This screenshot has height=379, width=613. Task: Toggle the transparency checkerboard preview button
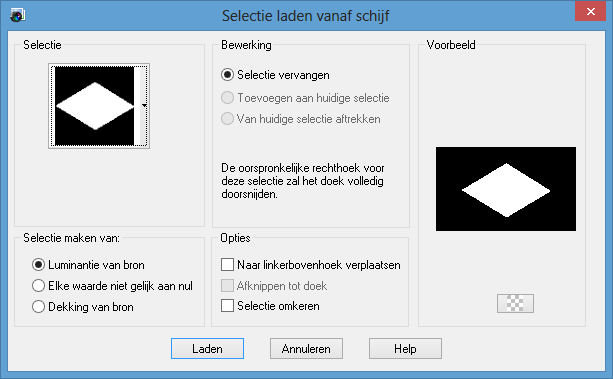515,303
